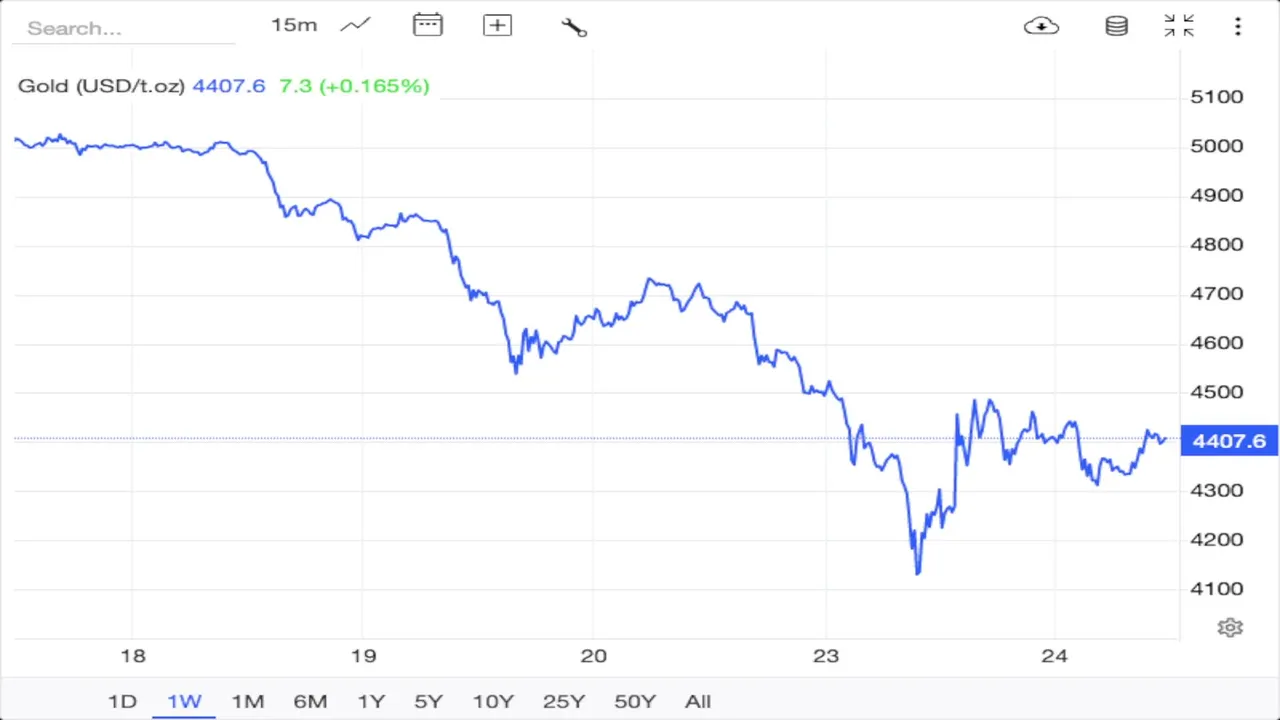Click the 4407.6 current price marker
This screenshot has width=1280, height=720.
pos(1229,441)
